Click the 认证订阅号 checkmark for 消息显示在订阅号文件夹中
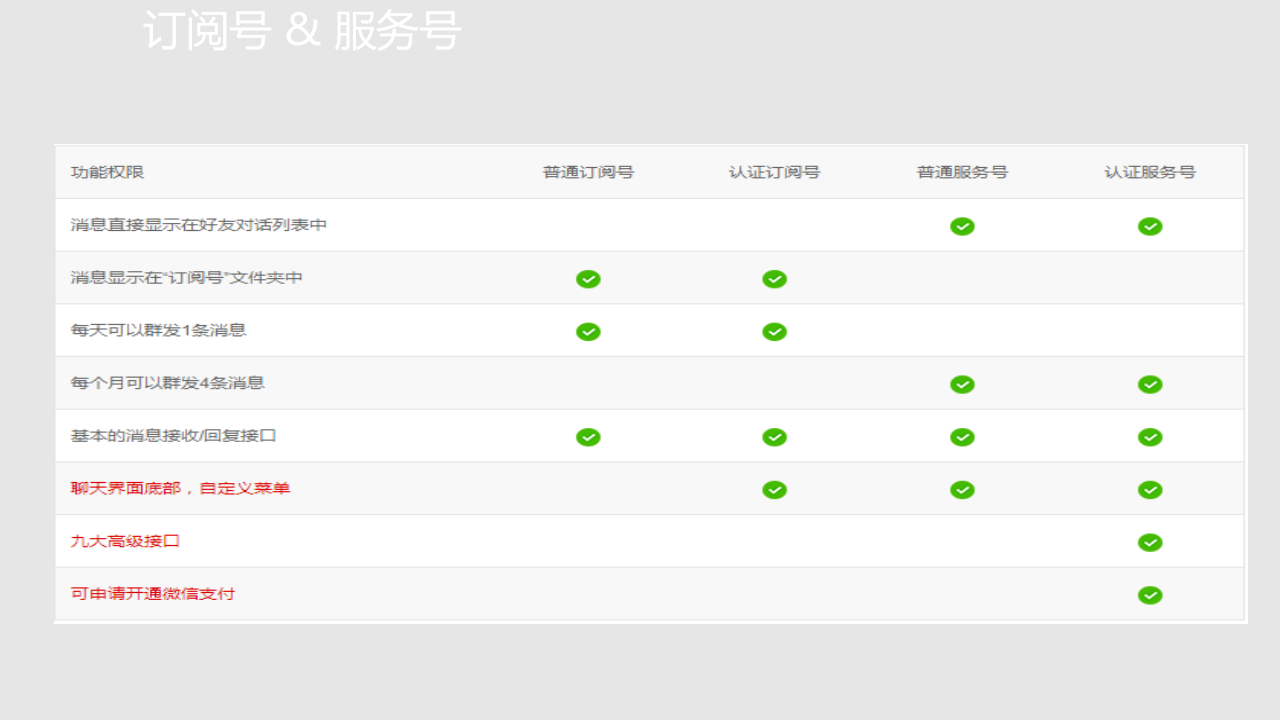The height and width of the screenshot is (720, 1280). pyautogui.click(x=774, y=279)
